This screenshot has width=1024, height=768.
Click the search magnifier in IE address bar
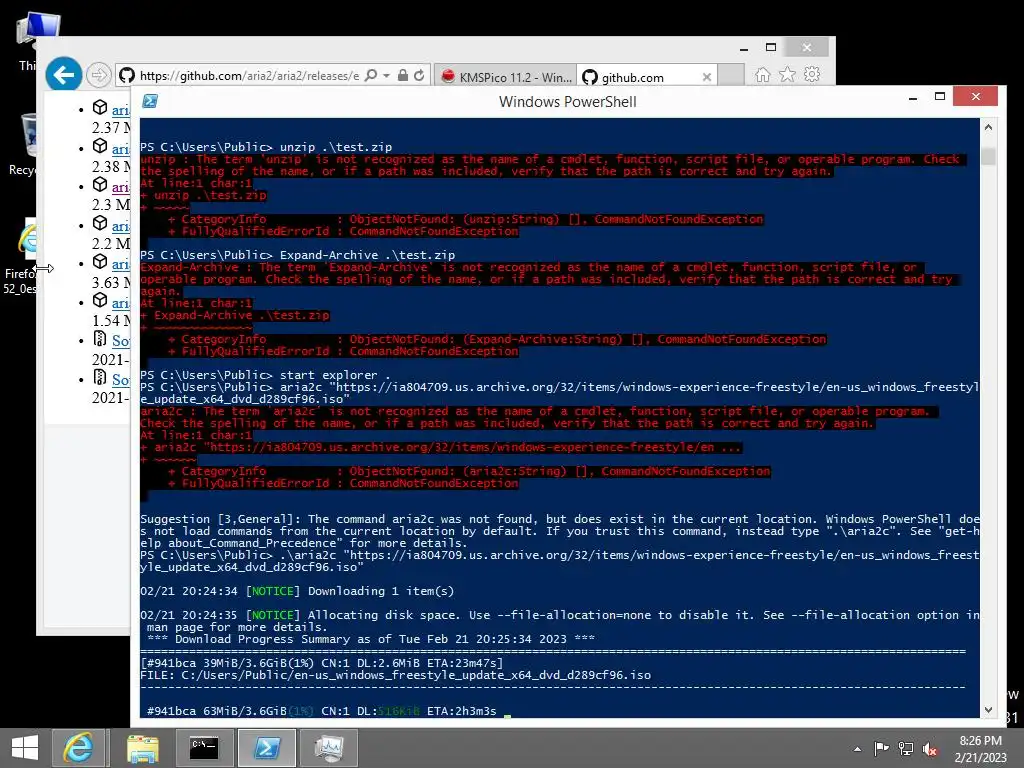coord(371,76)
